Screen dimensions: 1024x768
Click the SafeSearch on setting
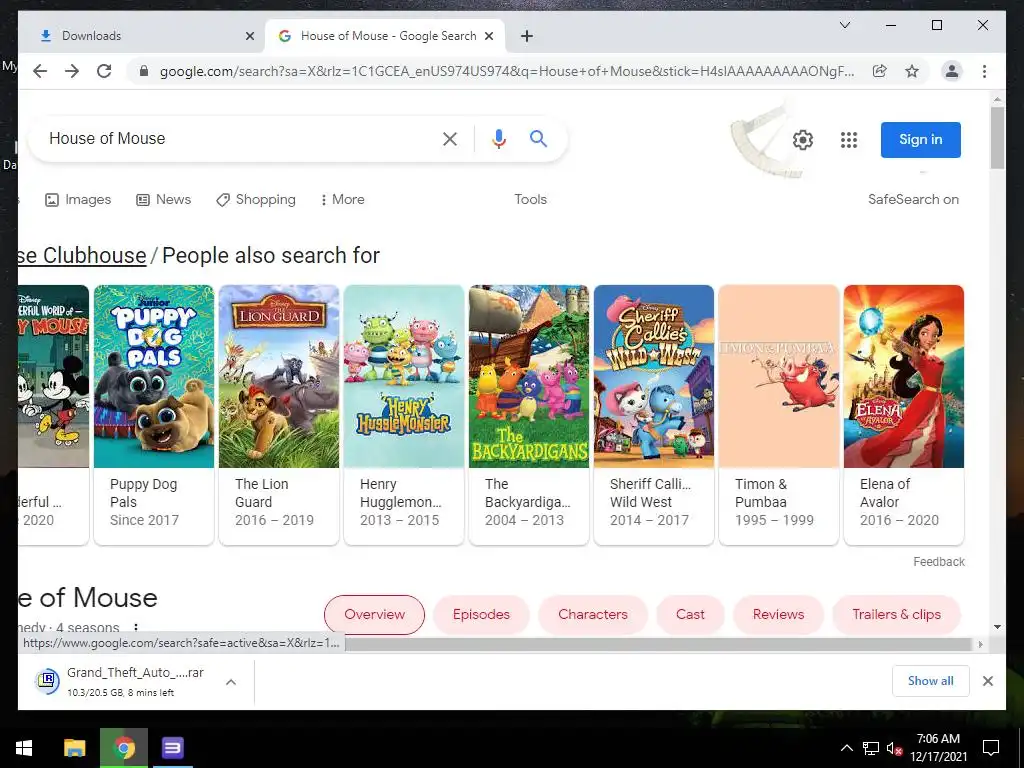click(x=913, y=200)
